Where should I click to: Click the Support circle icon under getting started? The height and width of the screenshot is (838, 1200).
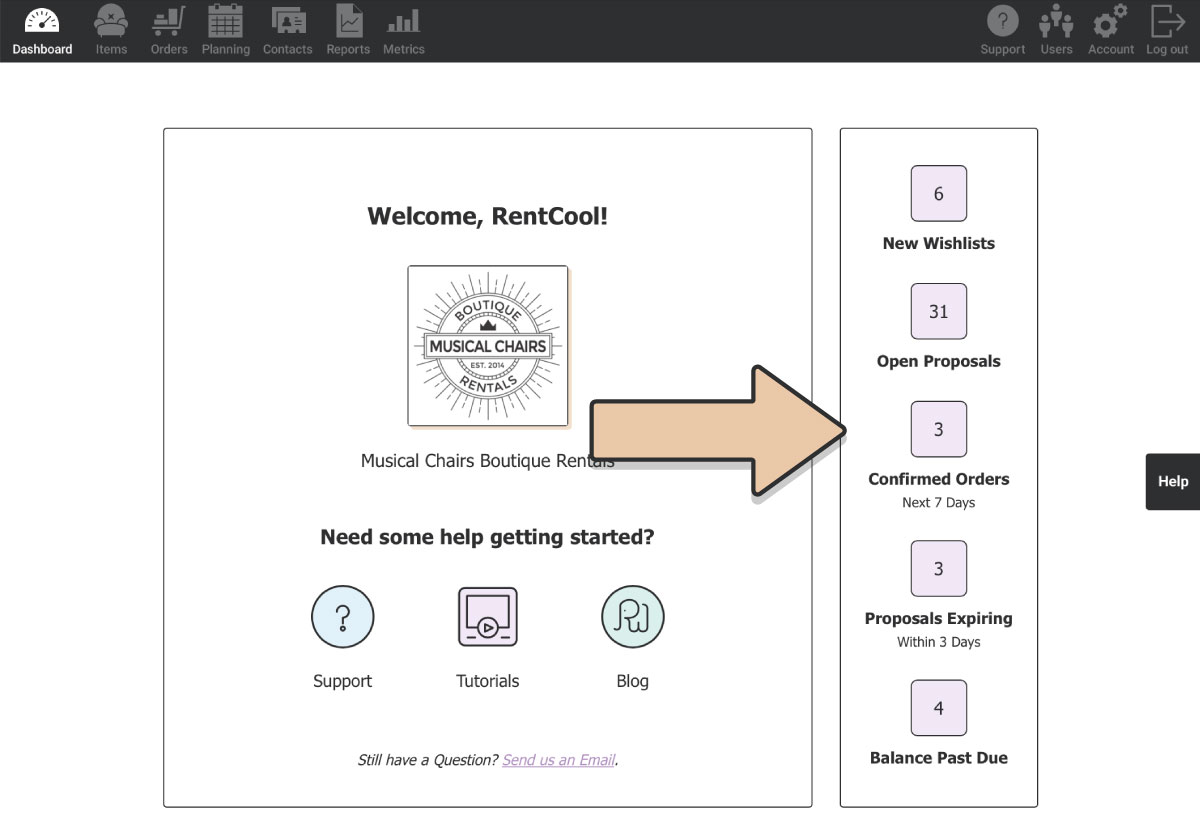click(342, 617)
